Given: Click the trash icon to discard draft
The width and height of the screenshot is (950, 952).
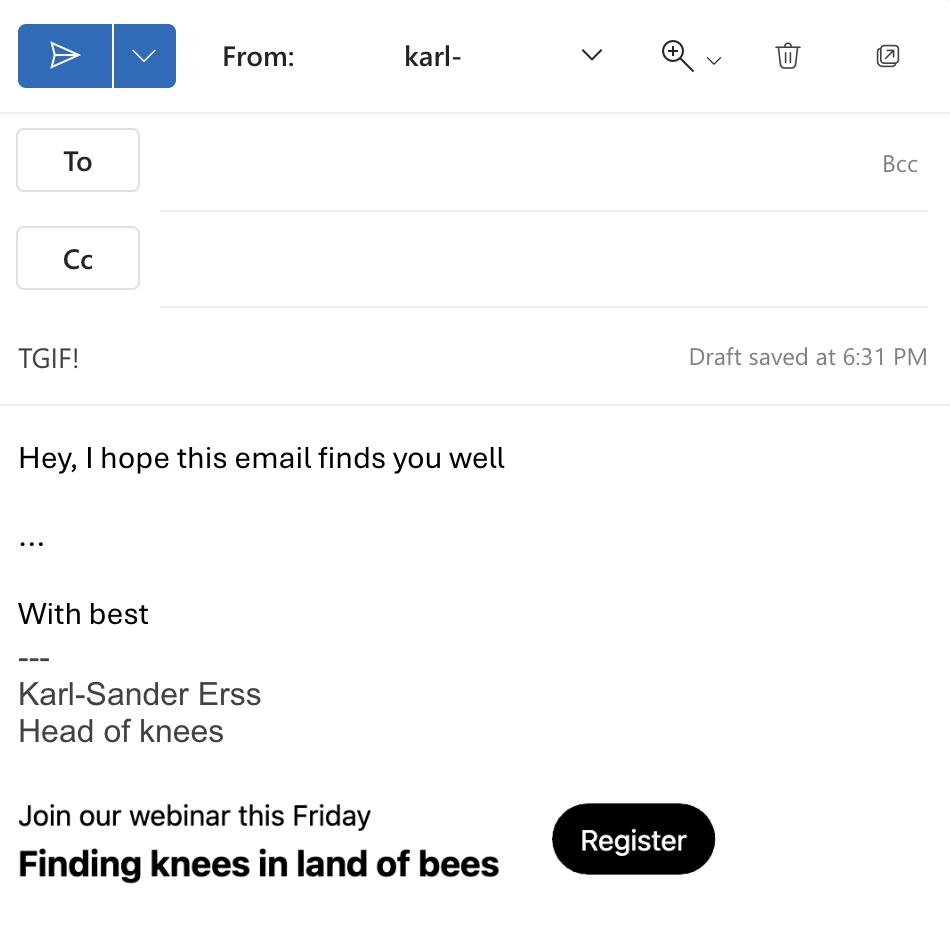Looking at the screenshot, I should click(787, 56).
